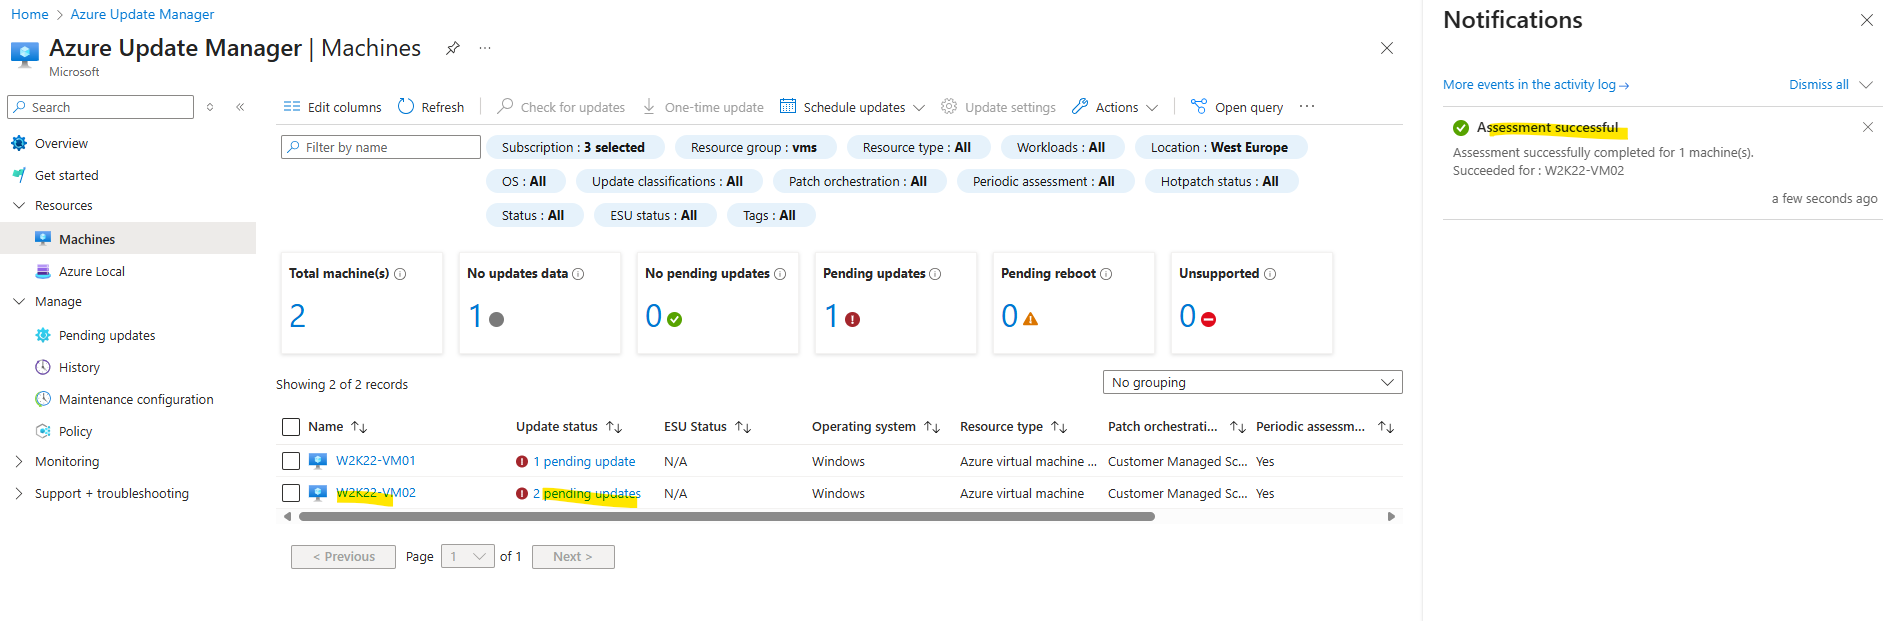Open the Periodic assessment filter
The width and height of the screenshot is (1894, 621).
[1044, 181]
